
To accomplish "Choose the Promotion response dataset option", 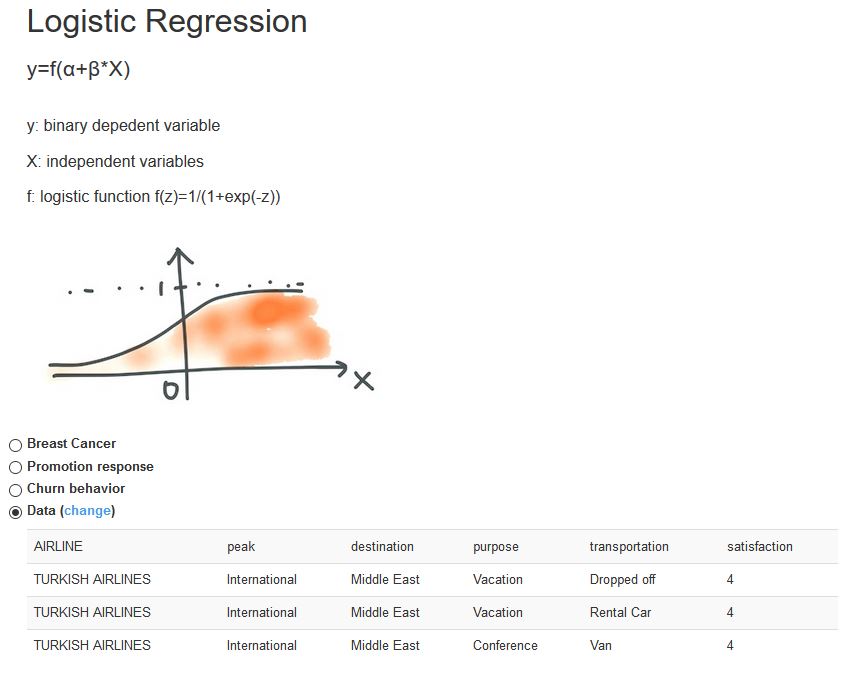I will [15, 467].
